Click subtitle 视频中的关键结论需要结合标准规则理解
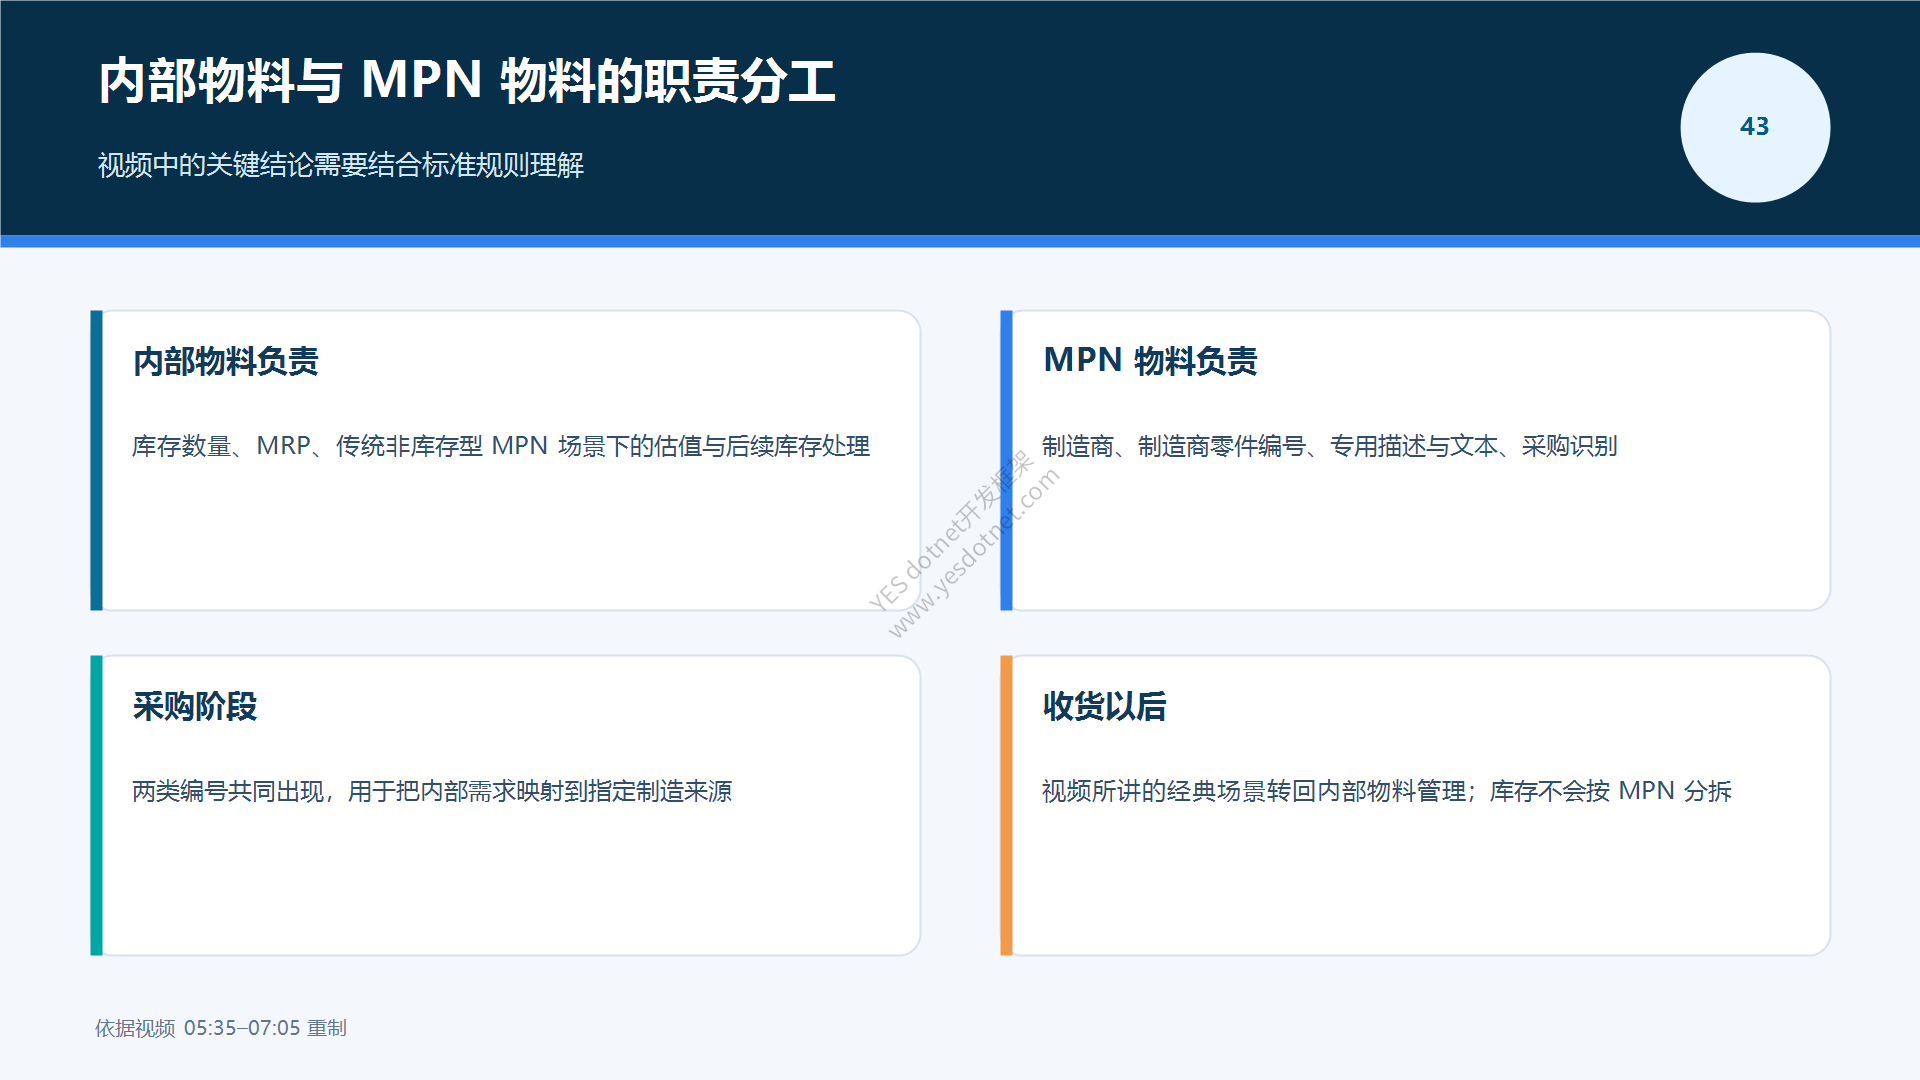Screen dimensions: 1920x1080 point(341,165)
